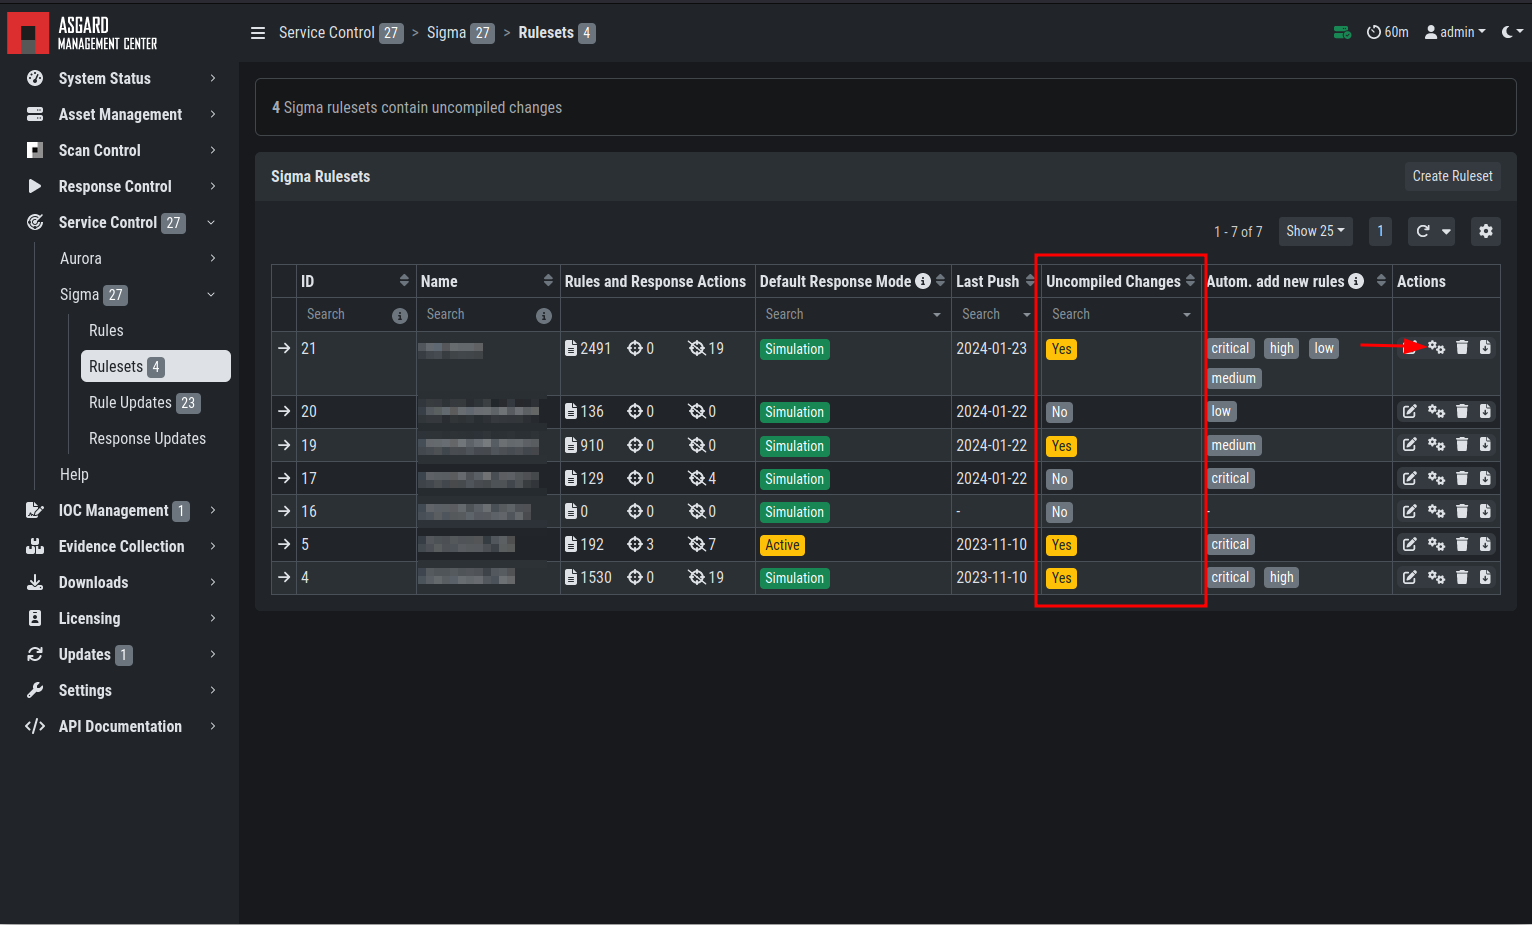Go to page 1 of the table
Viewport: 1532px width, 925px height.
pos(1380,231)
